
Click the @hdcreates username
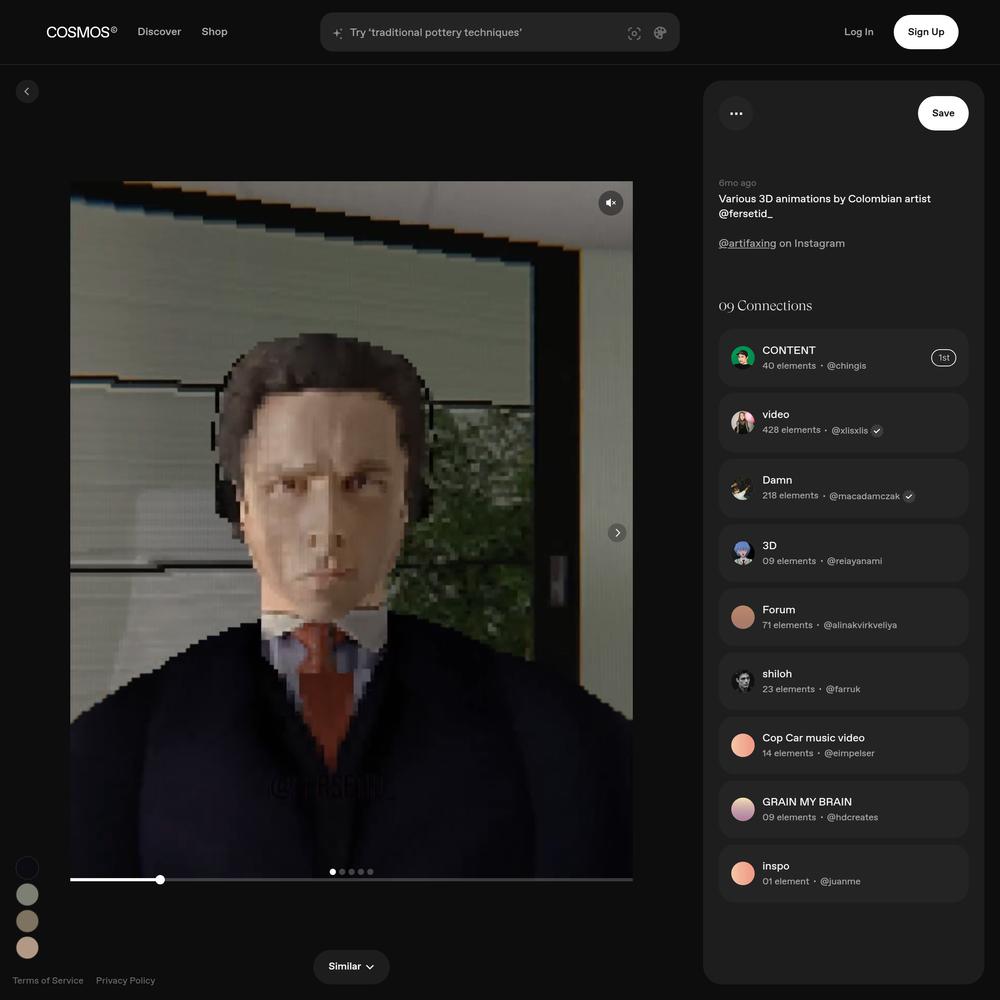coord(852,818)
